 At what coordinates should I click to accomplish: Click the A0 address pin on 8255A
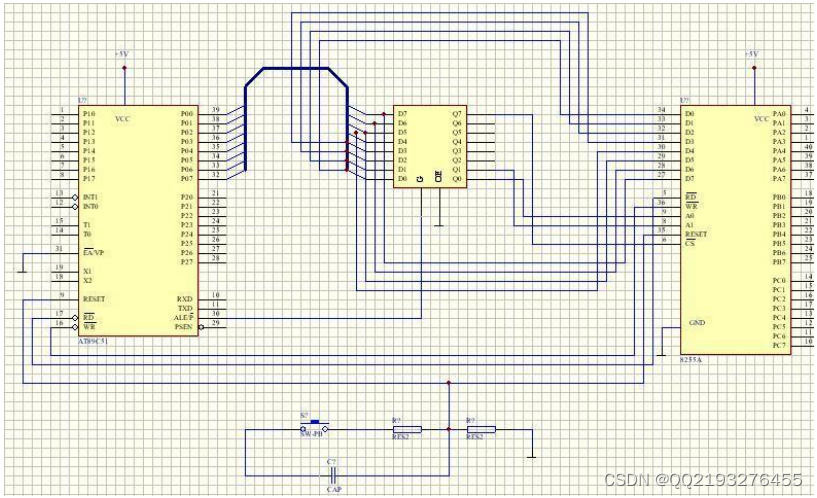[x=689, y=216]
